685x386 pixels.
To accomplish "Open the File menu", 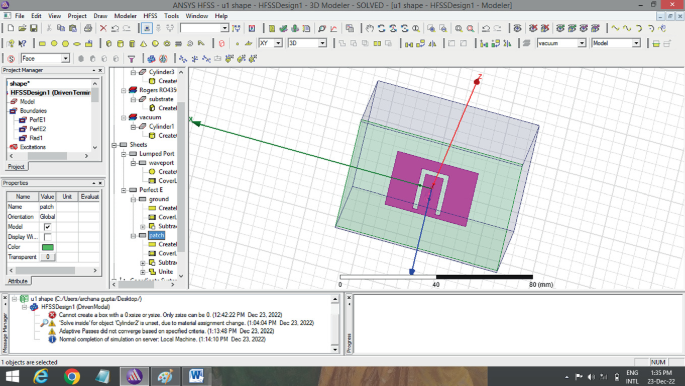I will click(x=20, y=16).
